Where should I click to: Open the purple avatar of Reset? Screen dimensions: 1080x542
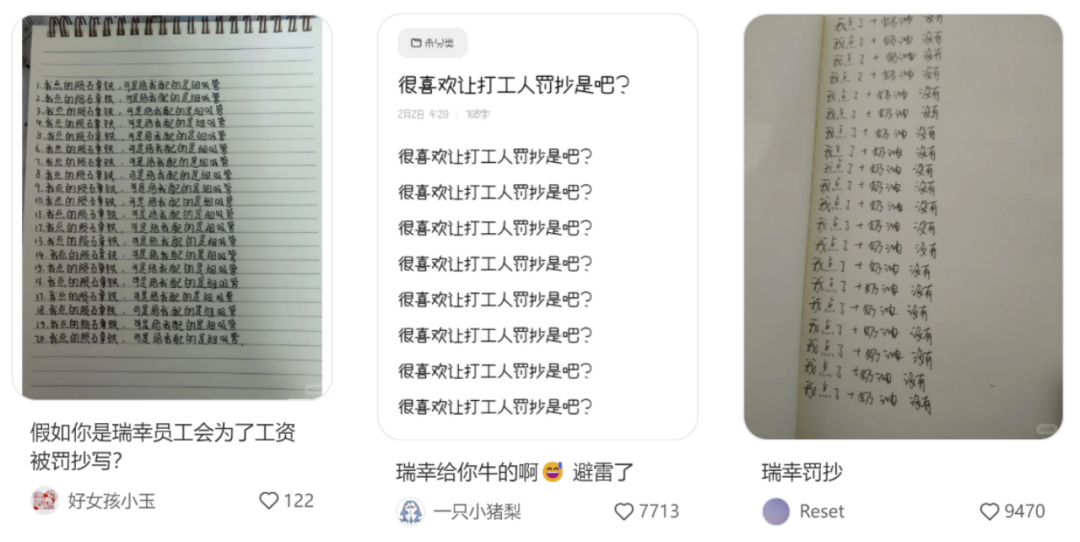[776, 512]
